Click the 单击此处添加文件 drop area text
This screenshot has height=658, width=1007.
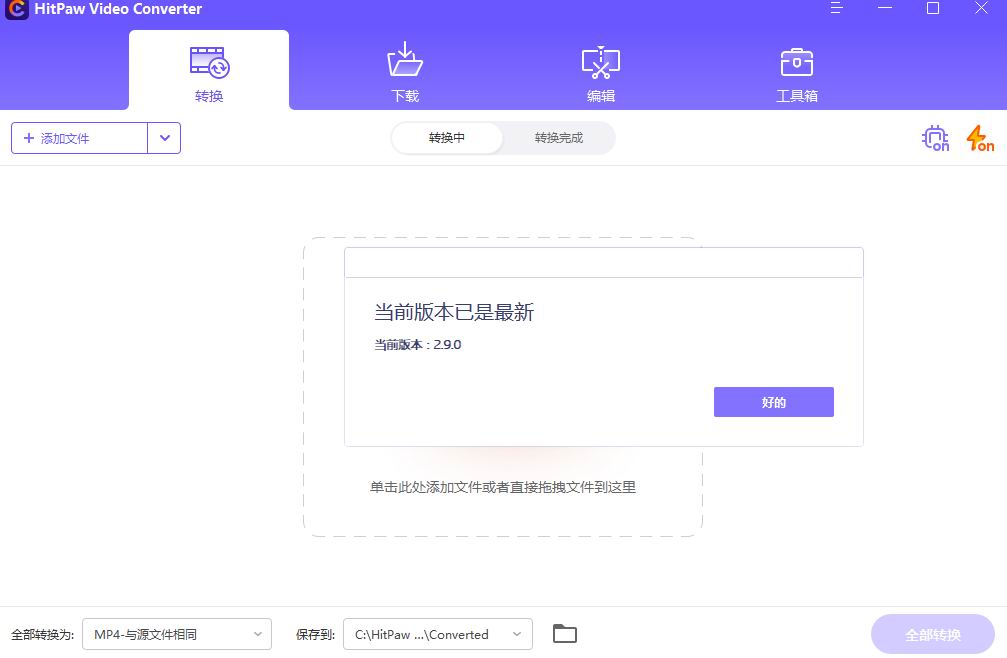point(503,487)
